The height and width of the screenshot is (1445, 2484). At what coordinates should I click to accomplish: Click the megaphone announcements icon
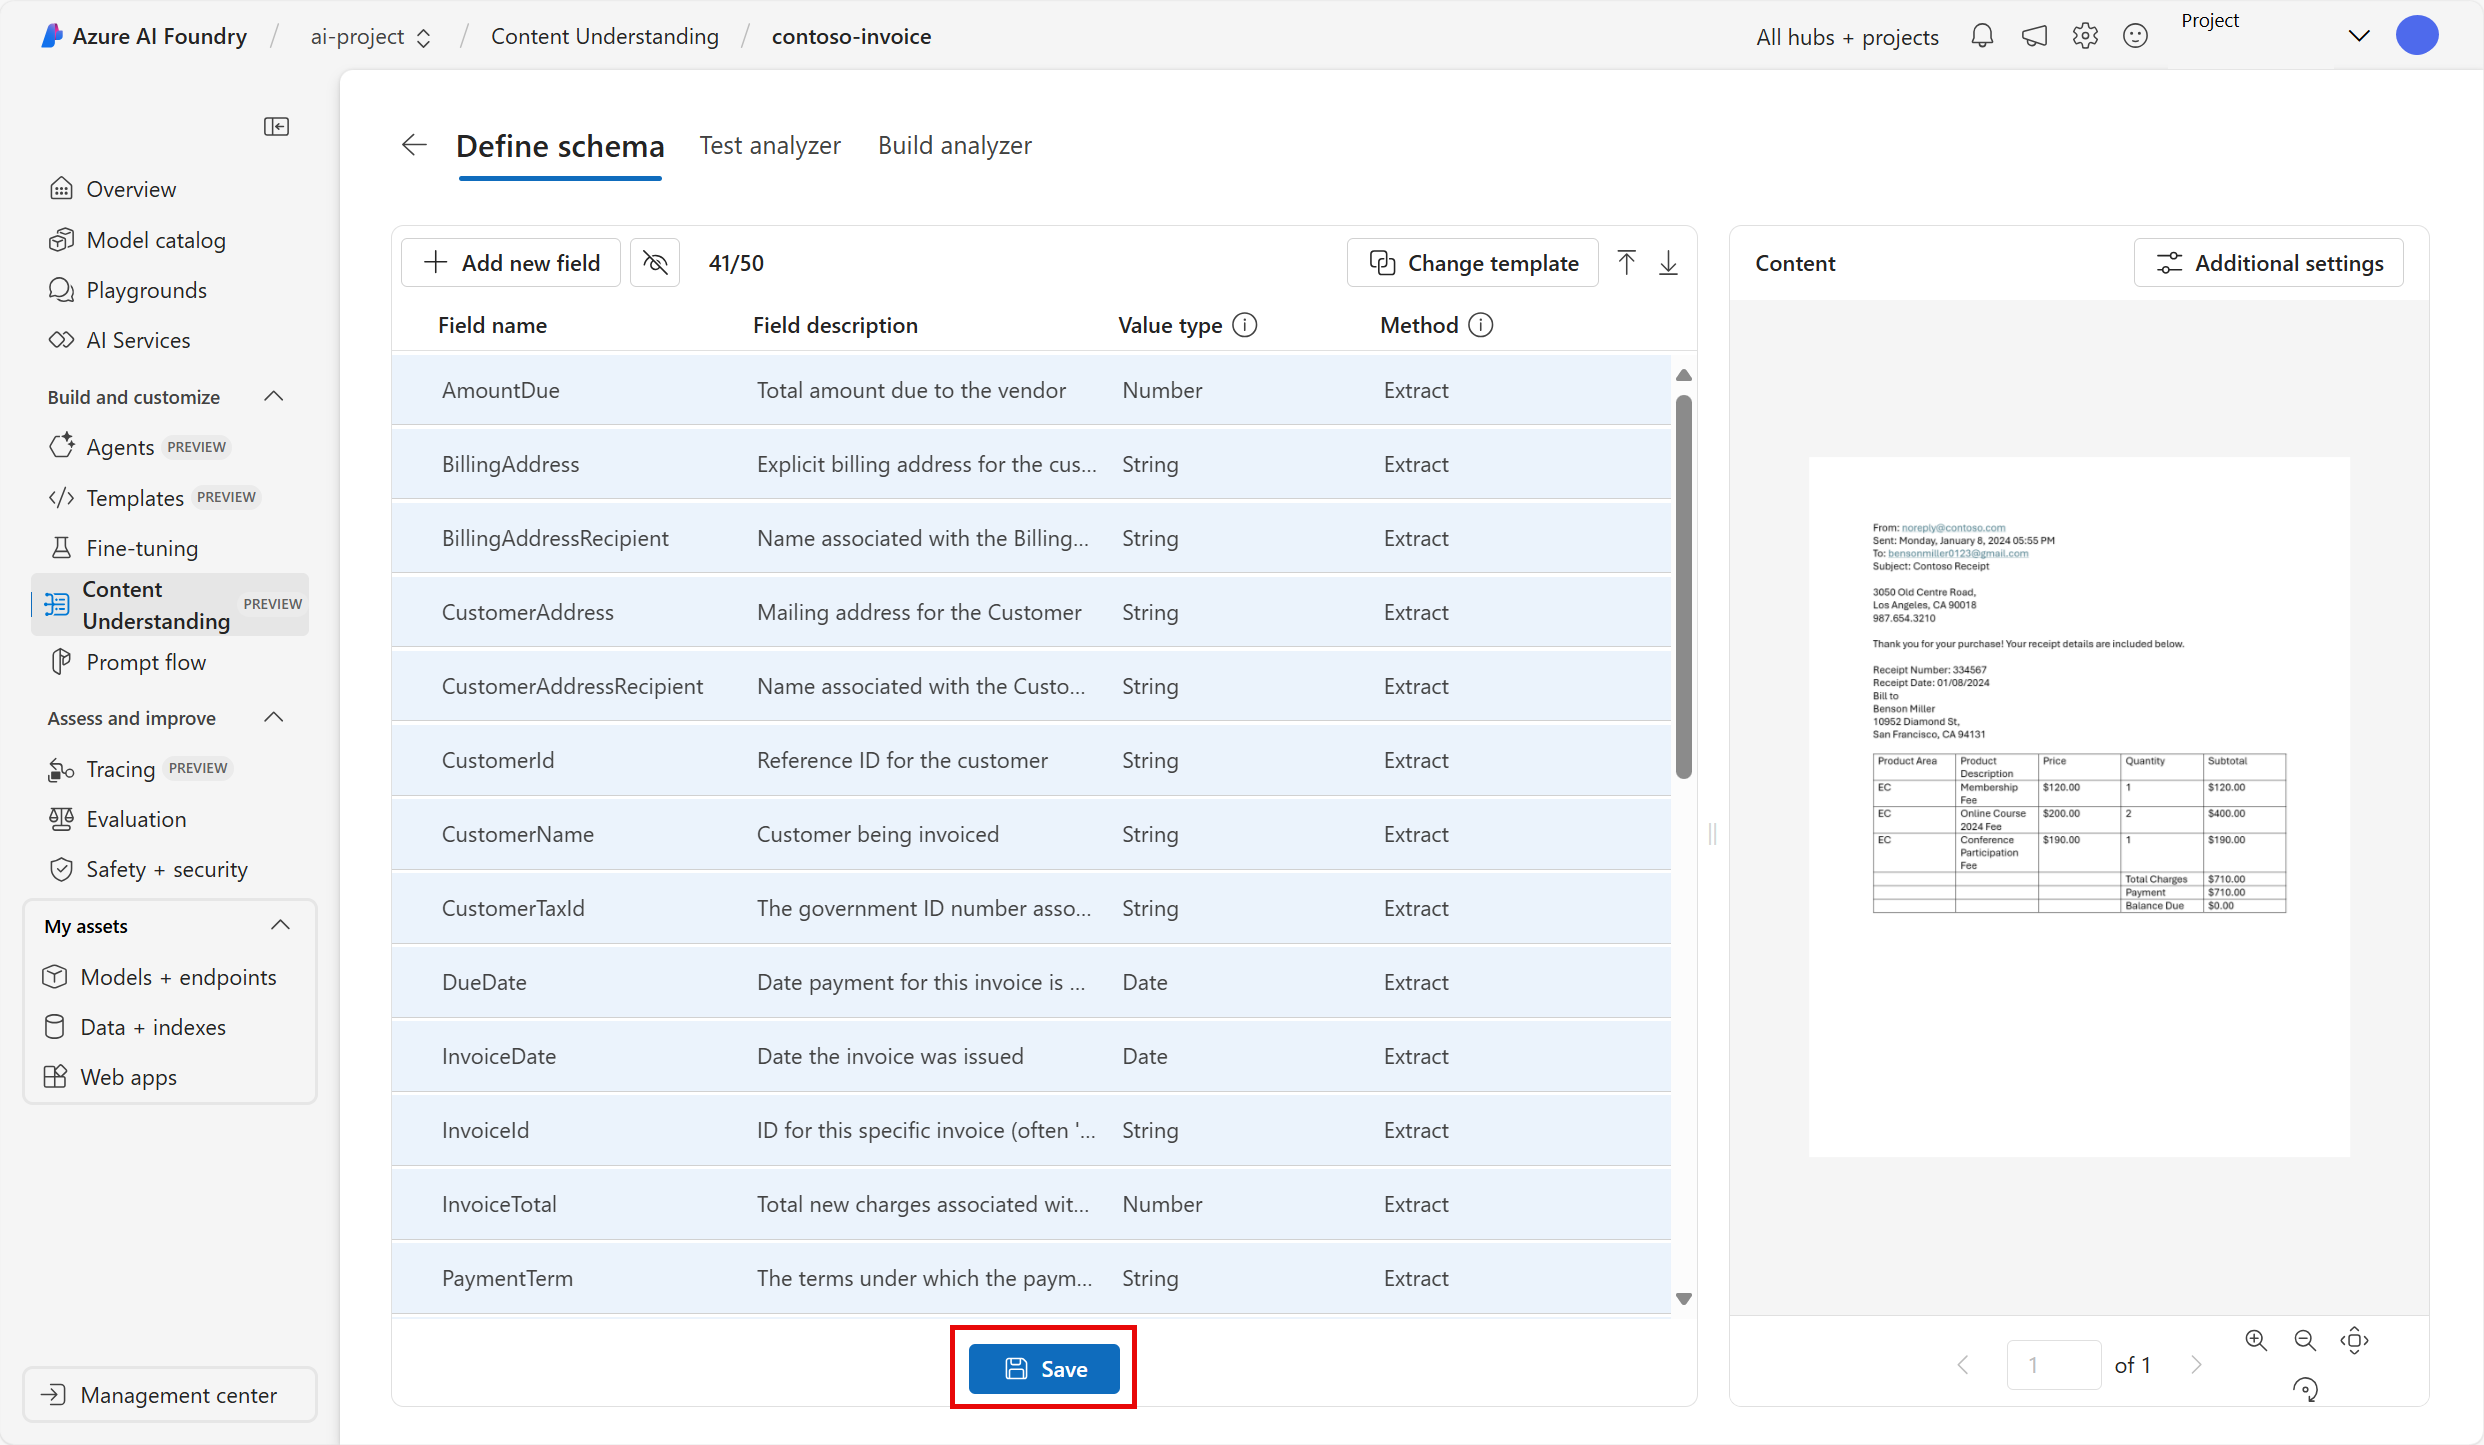point(2034,36)
